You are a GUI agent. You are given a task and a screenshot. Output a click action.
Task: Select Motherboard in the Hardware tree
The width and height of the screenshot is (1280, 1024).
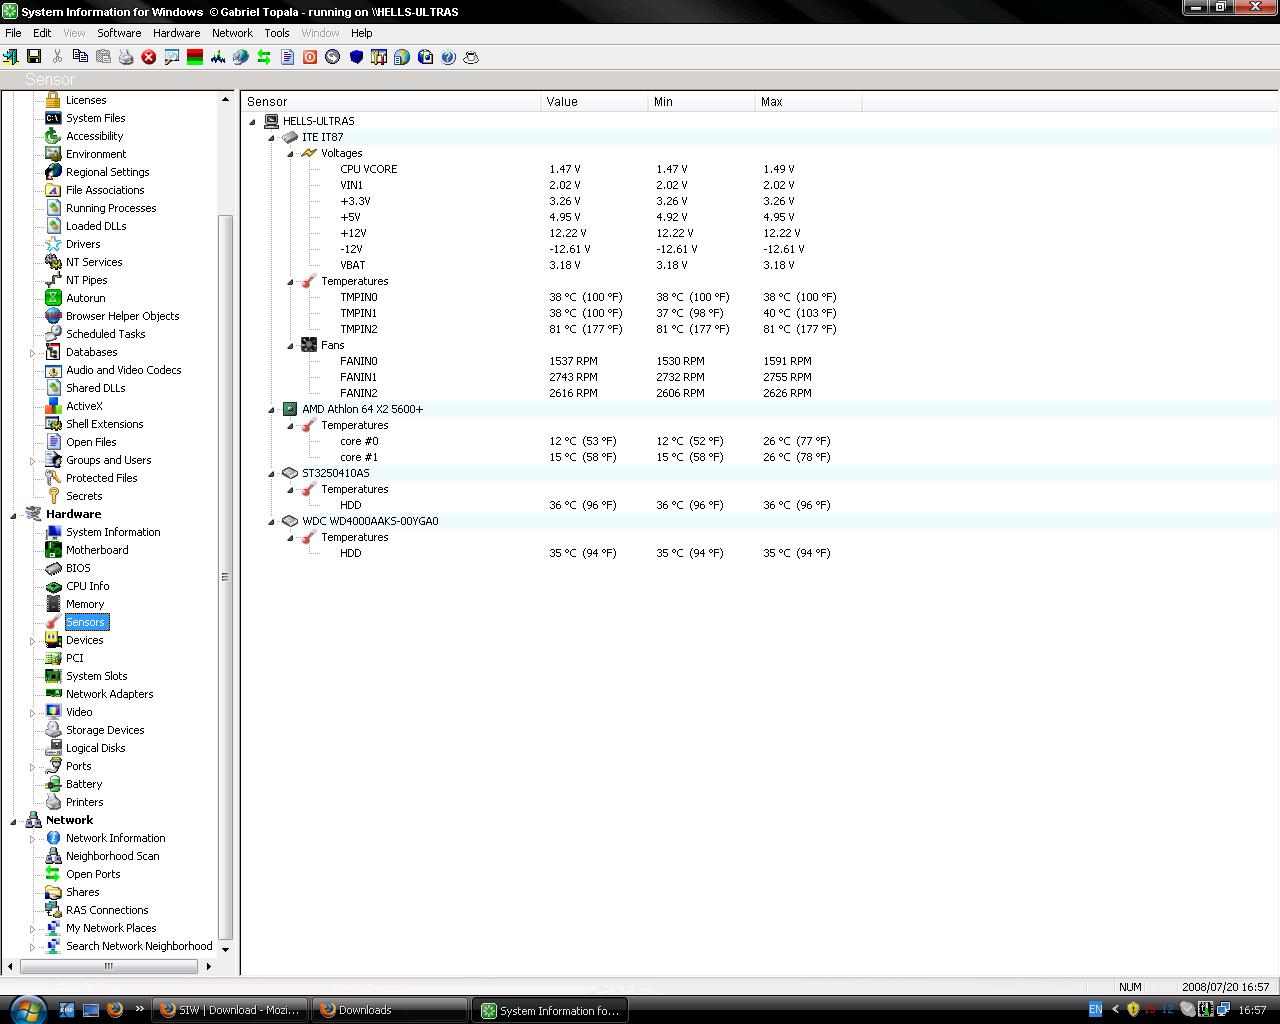pos(97,550)
